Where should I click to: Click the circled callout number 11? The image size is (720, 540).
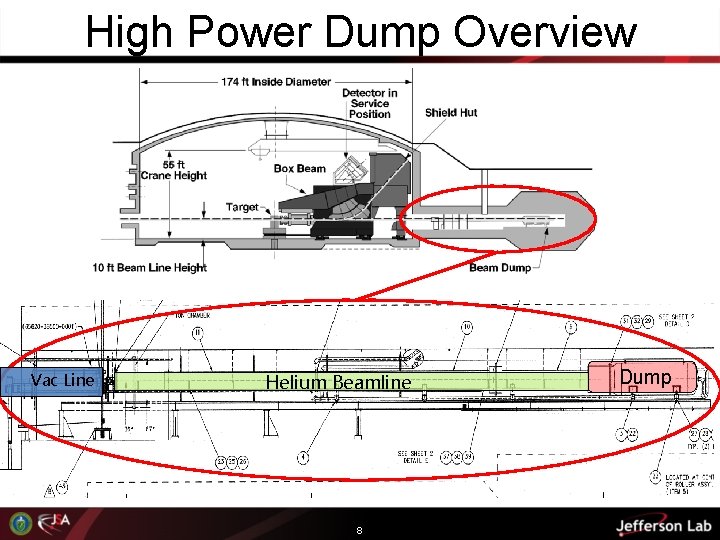[197, 333]
